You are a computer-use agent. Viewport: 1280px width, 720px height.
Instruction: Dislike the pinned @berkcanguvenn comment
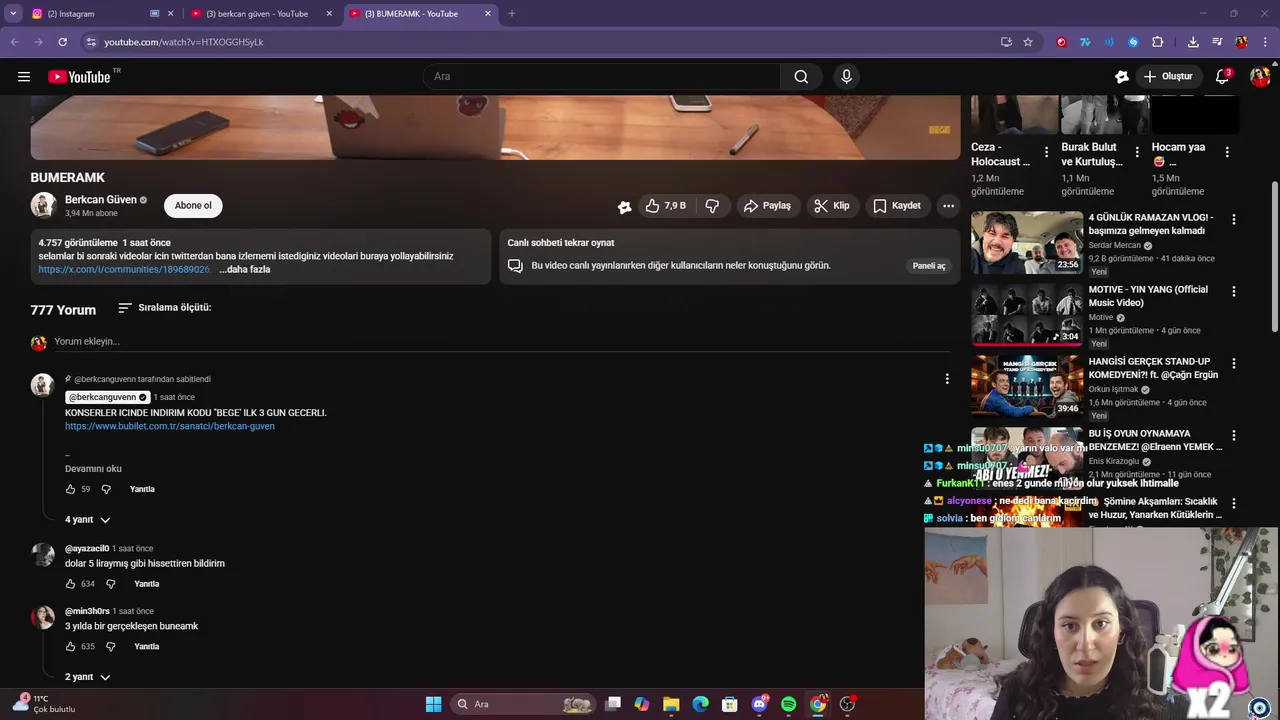click(106, 489)
